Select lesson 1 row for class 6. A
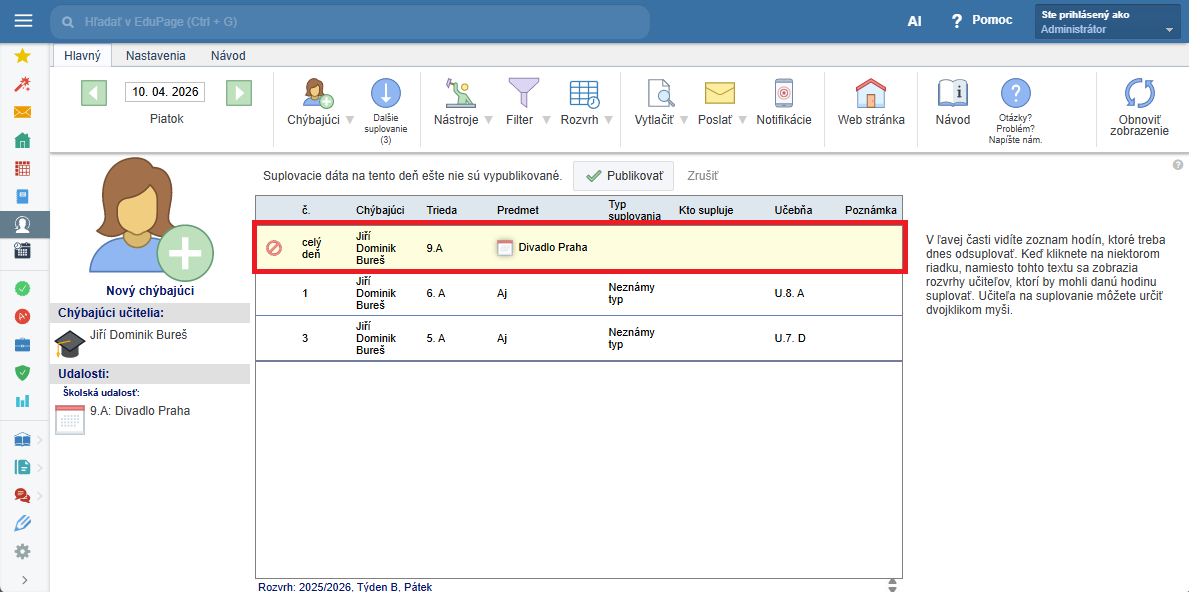 [578, 293]
